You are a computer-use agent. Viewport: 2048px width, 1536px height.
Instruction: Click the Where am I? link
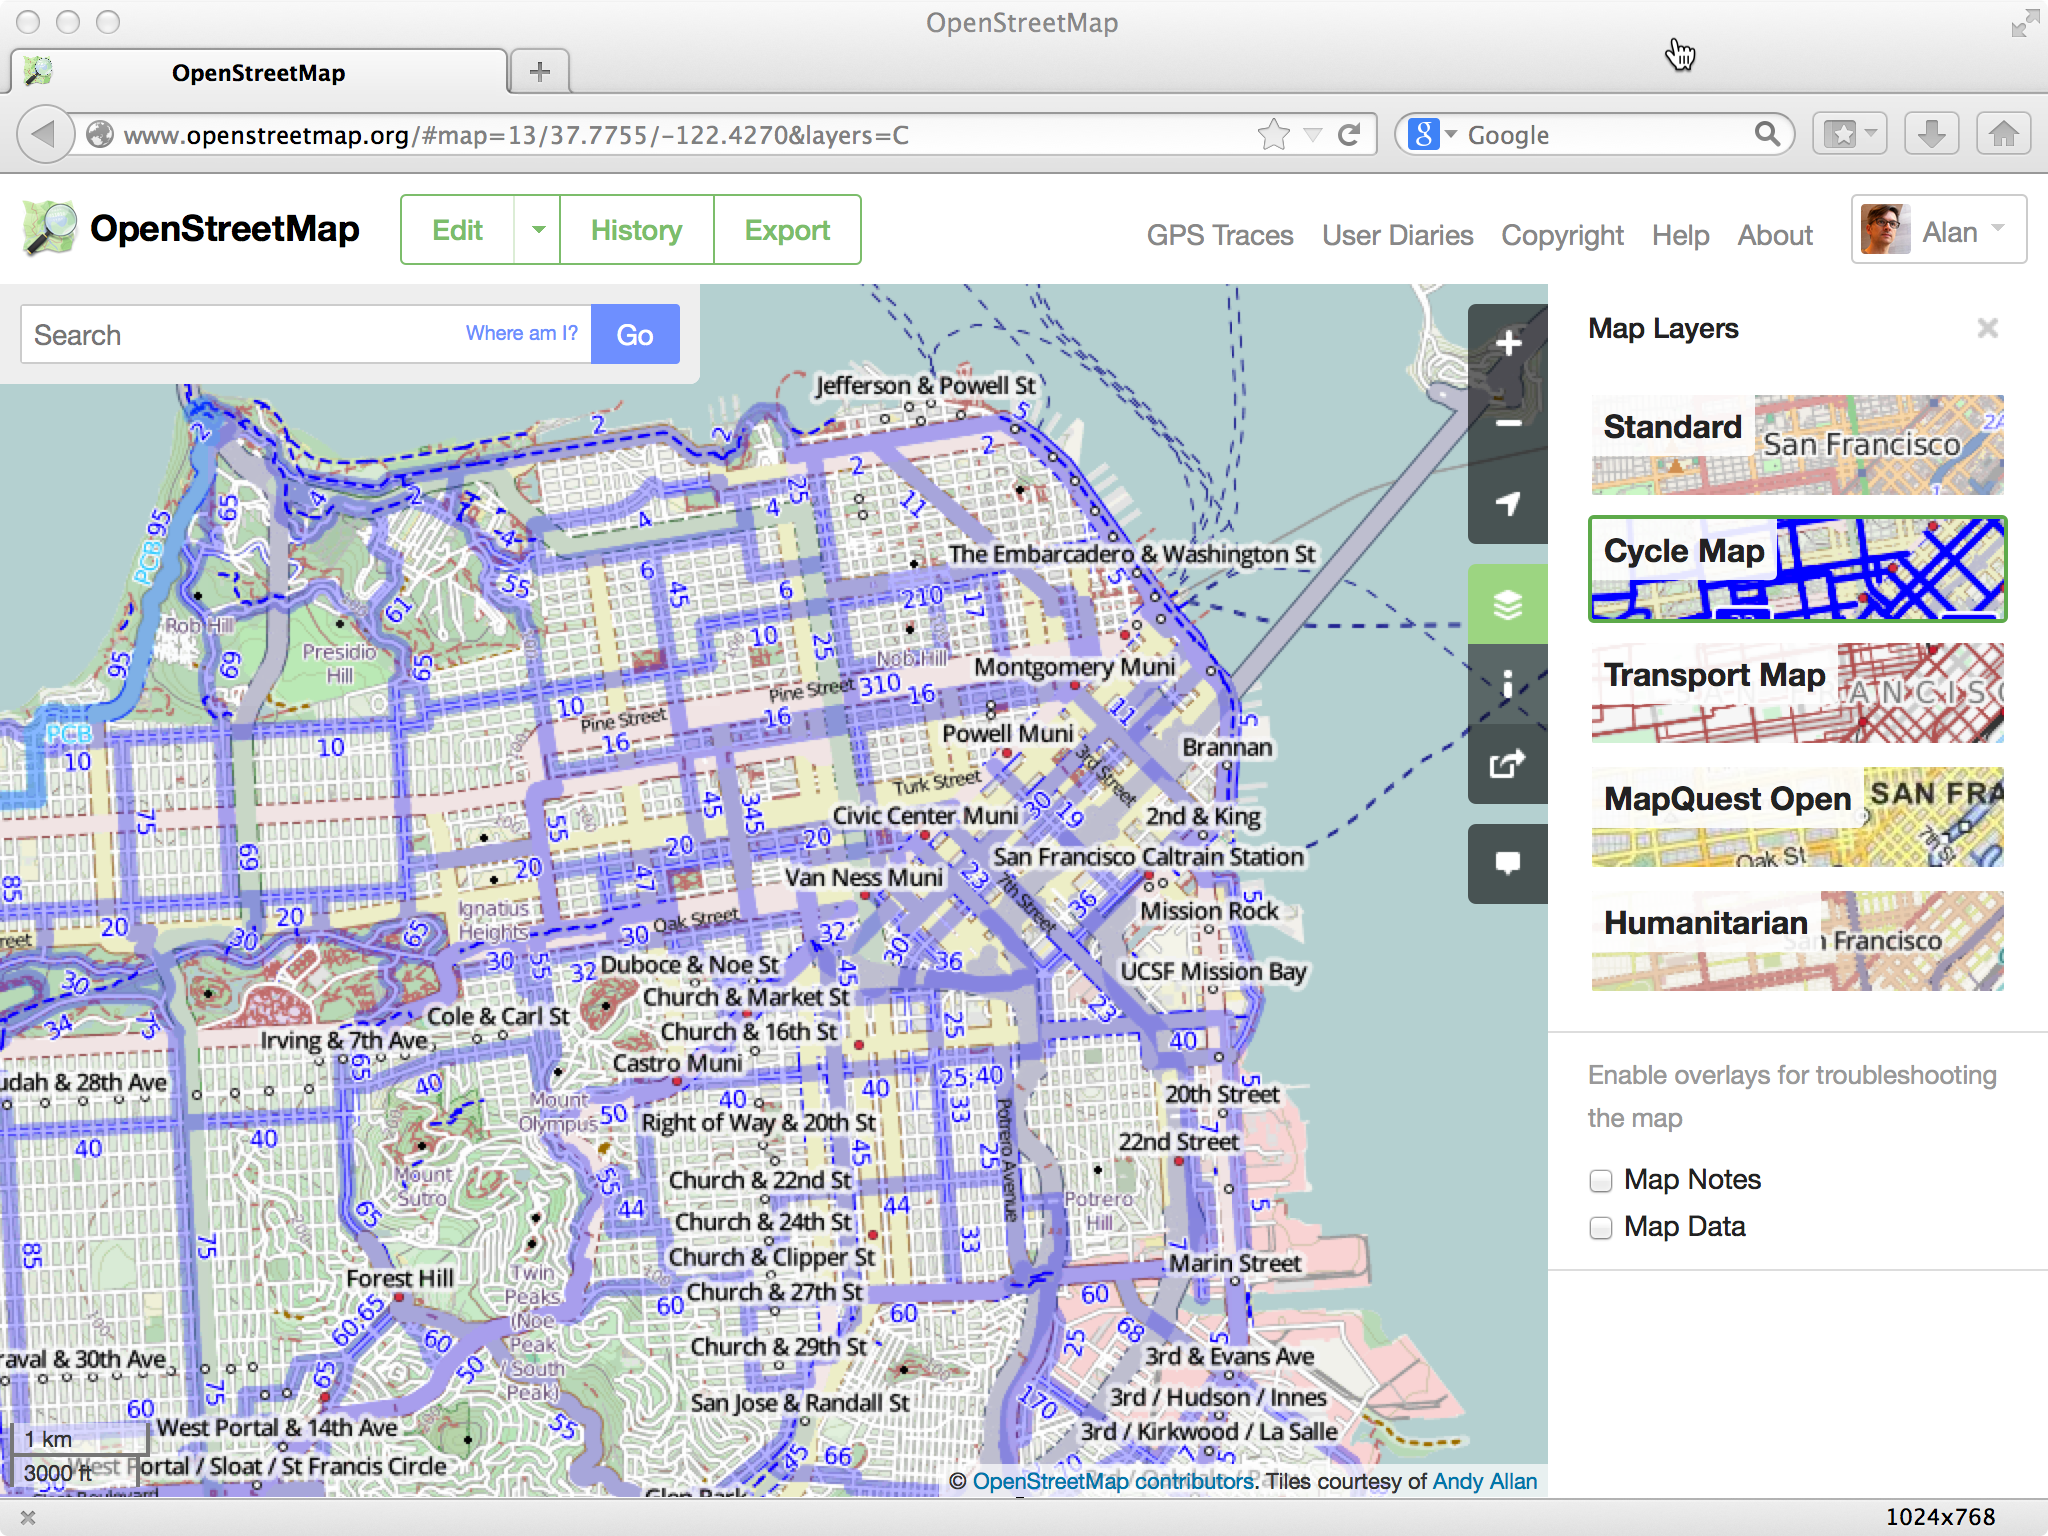[521, 334]
